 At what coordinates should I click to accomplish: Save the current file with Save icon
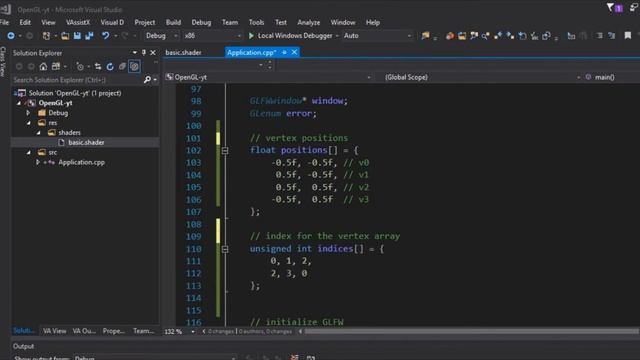point(77,36)
